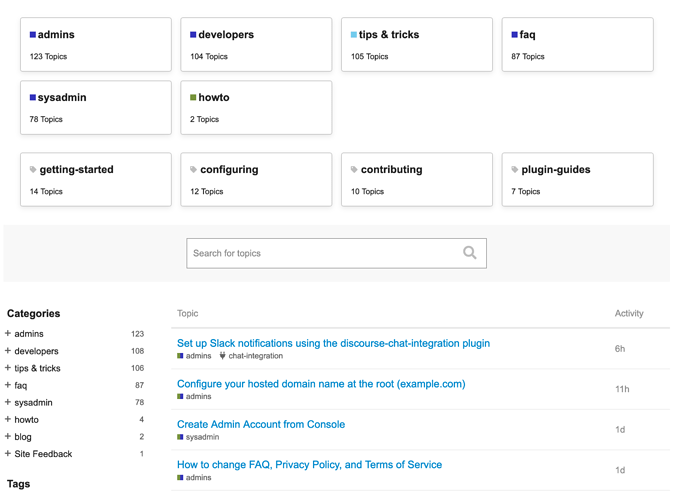The height and width of the screenshot is (500, 680).
Task: Select admins in the Categories list
Action: coord(29,334)
